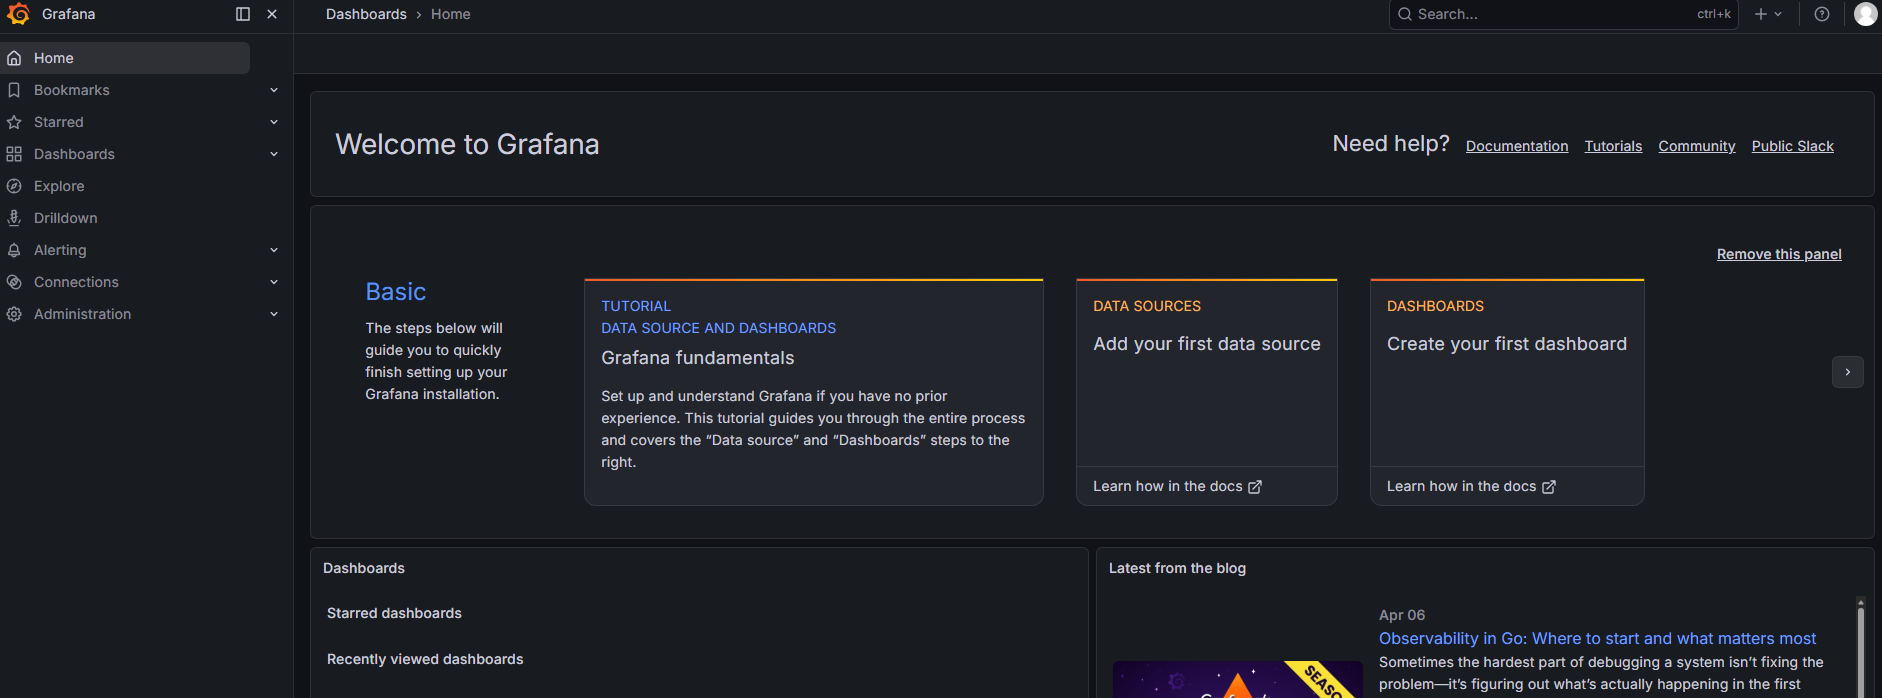This screenshot has height=698, width=1882.
Task: Open Connections in the sidebar
Action: pyautogui.click(x=76, y=282)
